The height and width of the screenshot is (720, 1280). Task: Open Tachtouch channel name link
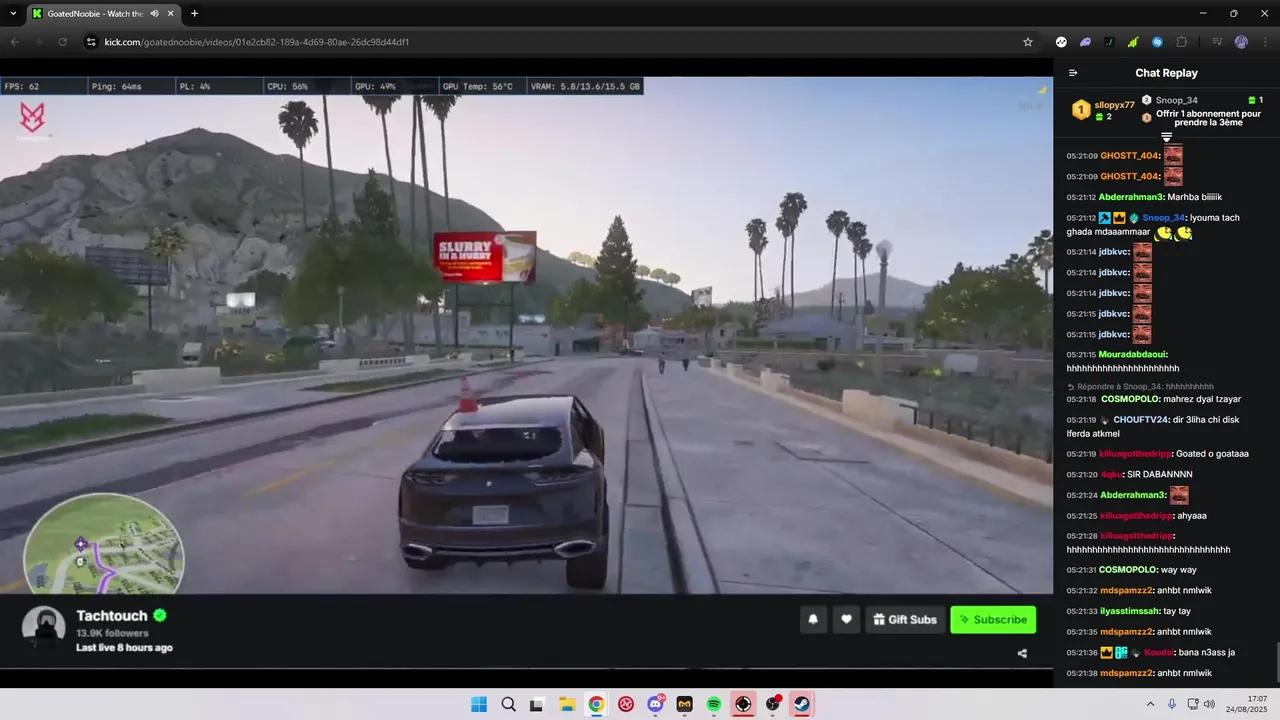(x=112, y=616)
